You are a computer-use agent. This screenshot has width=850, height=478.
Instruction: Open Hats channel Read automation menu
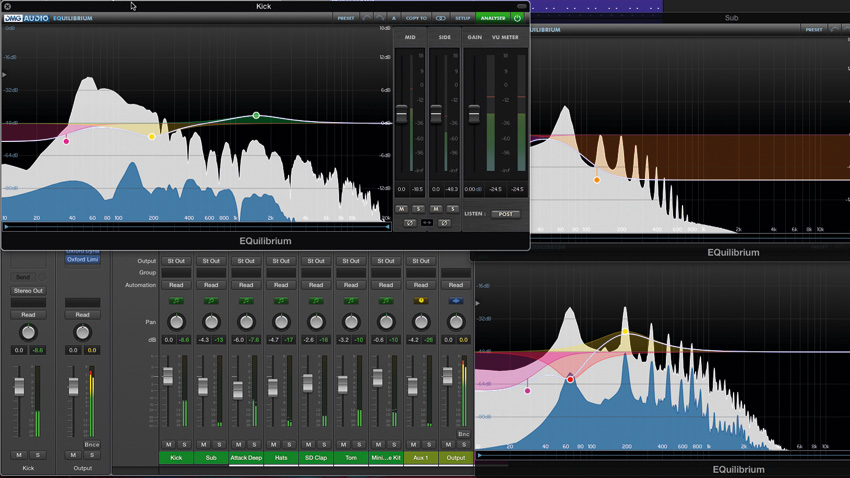pyautogui.click(x=281, y=285)
